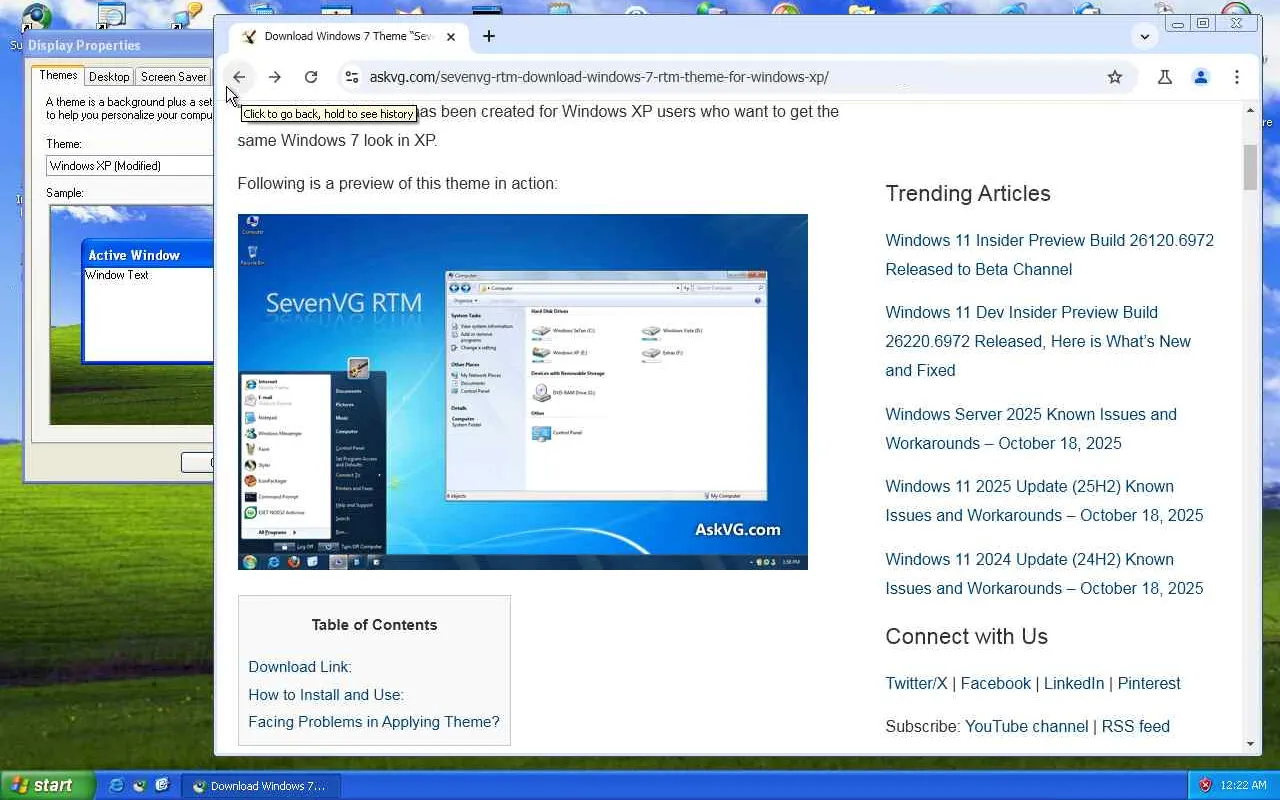Screen dimensions: 1280x800
Task: Open the YouTube channel link
Action: pos(1026,727)
